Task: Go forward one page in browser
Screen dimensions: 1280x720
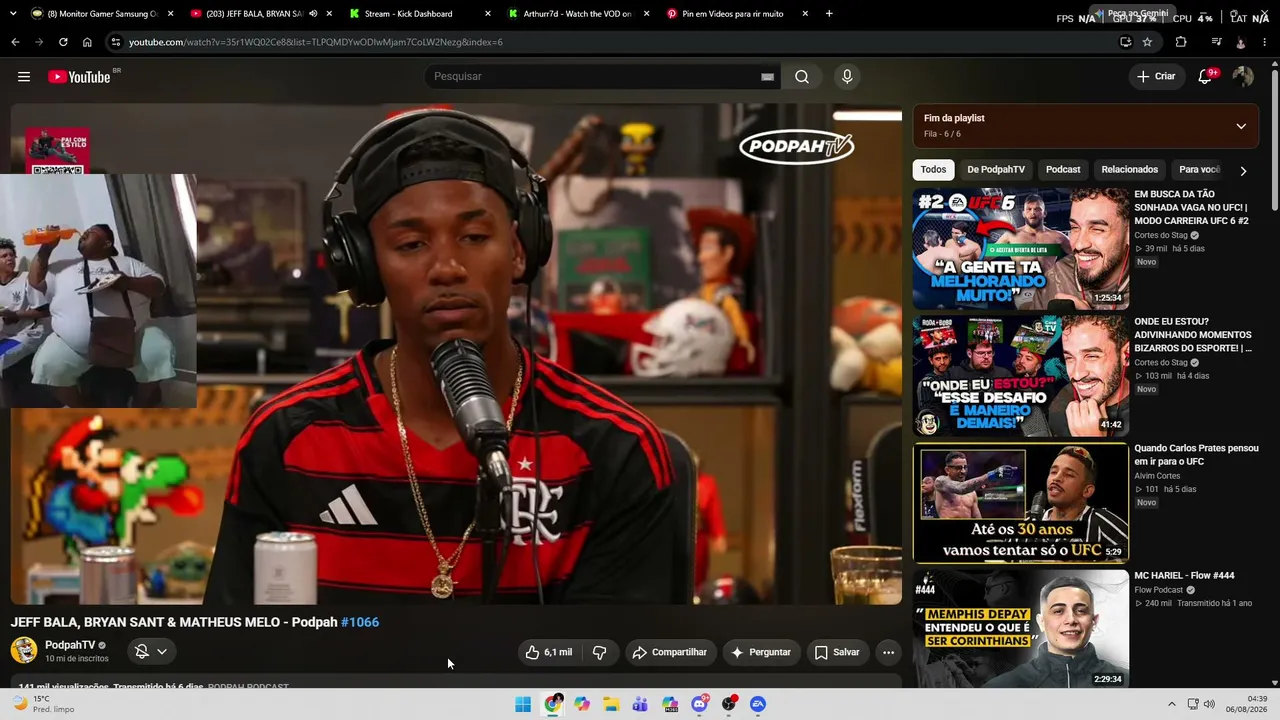Action: coord(39,42)
